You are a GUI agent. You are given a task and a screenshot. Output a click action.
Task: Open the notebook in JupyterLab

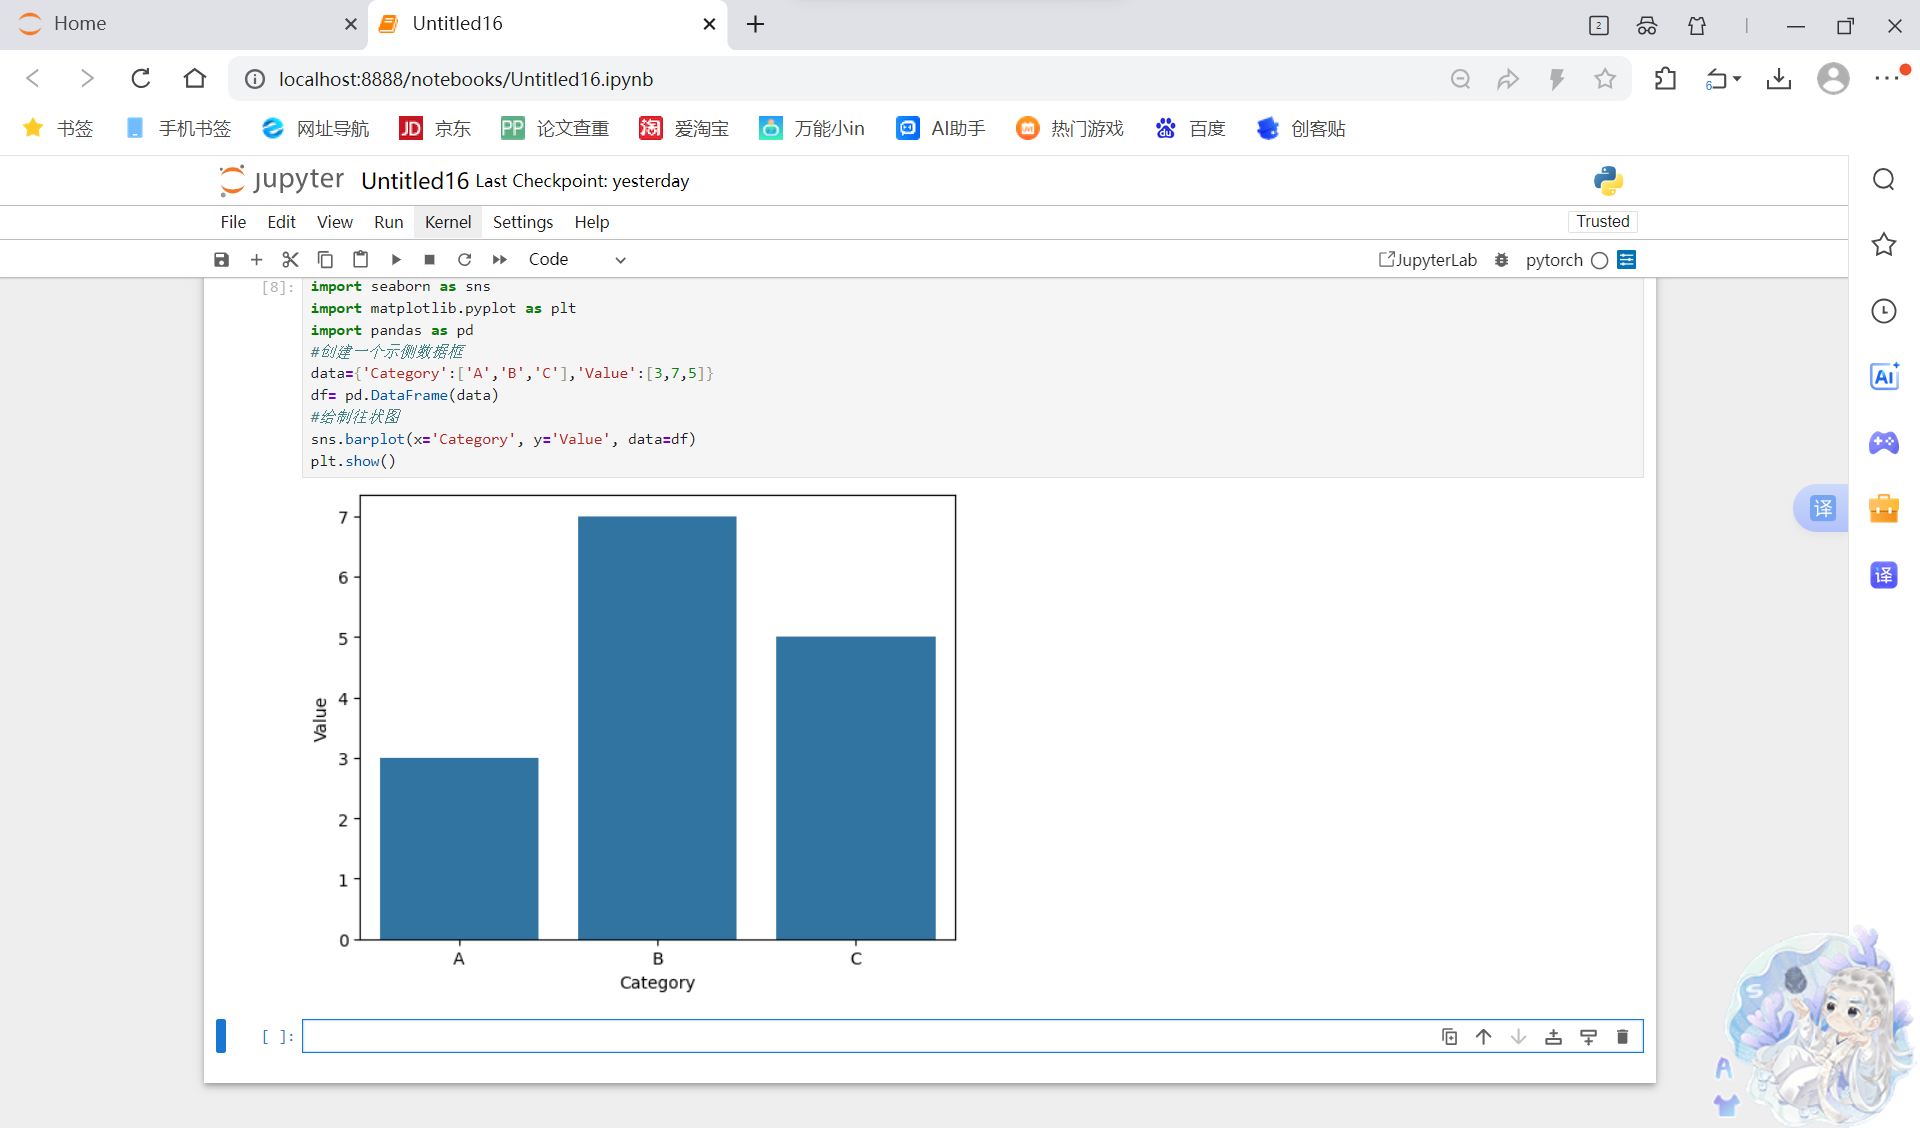pyautogui.click(x=1427, y=260)
